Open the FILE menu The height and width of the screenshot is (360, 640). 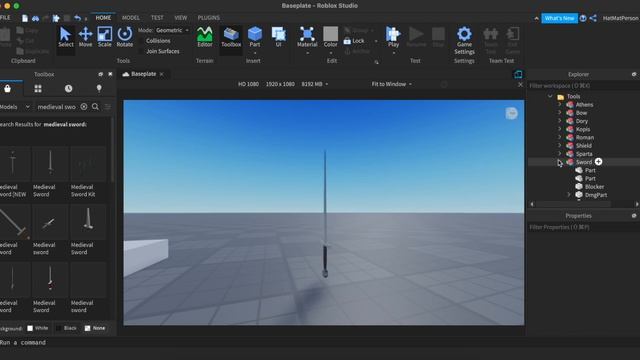tap(5, 18)
